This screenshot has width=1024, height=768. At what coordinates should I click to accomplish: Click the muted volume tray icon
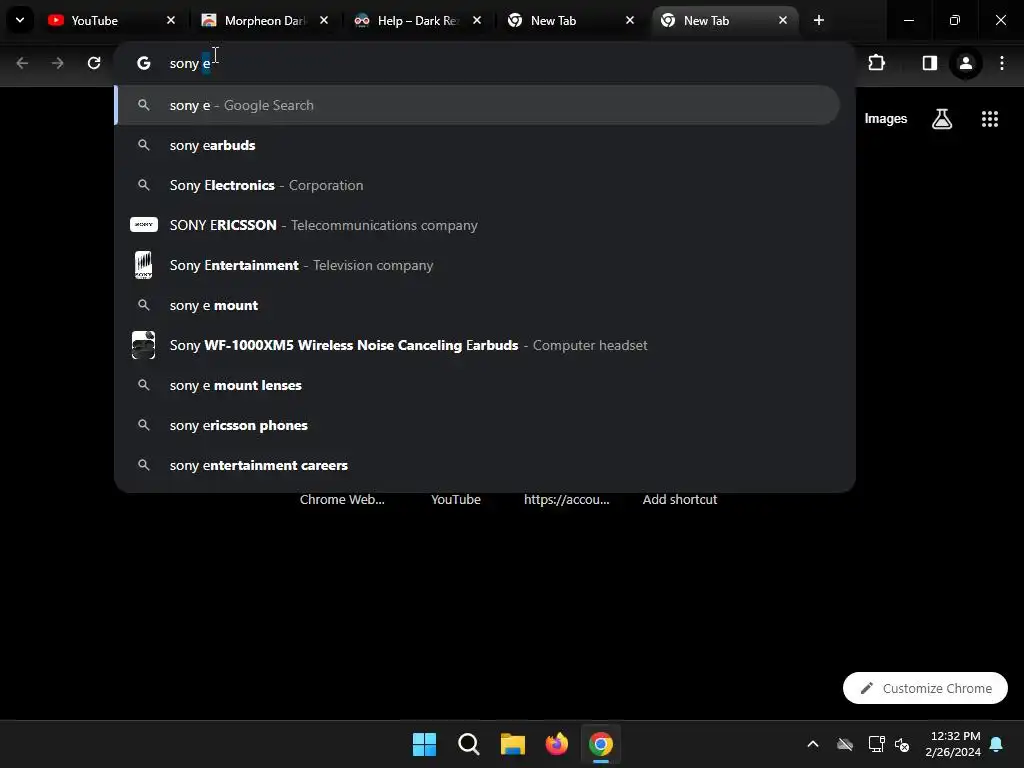(x=903, y=744)
